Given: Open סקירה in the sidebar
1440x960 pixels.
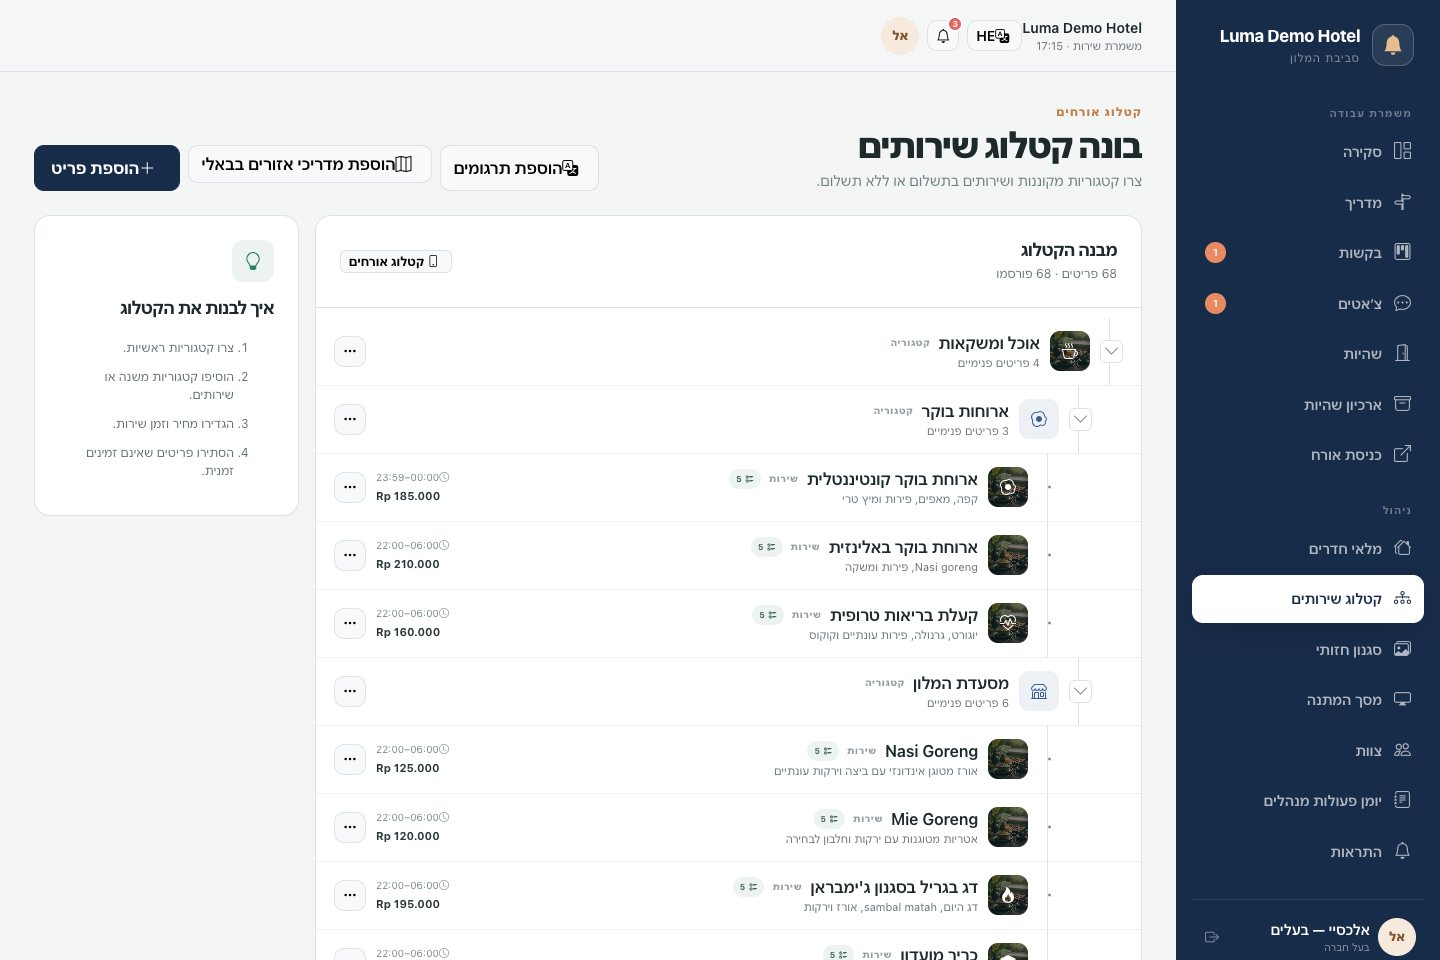Looking at the screenshot, I should pyautogui.click(x=1308, y=151).
